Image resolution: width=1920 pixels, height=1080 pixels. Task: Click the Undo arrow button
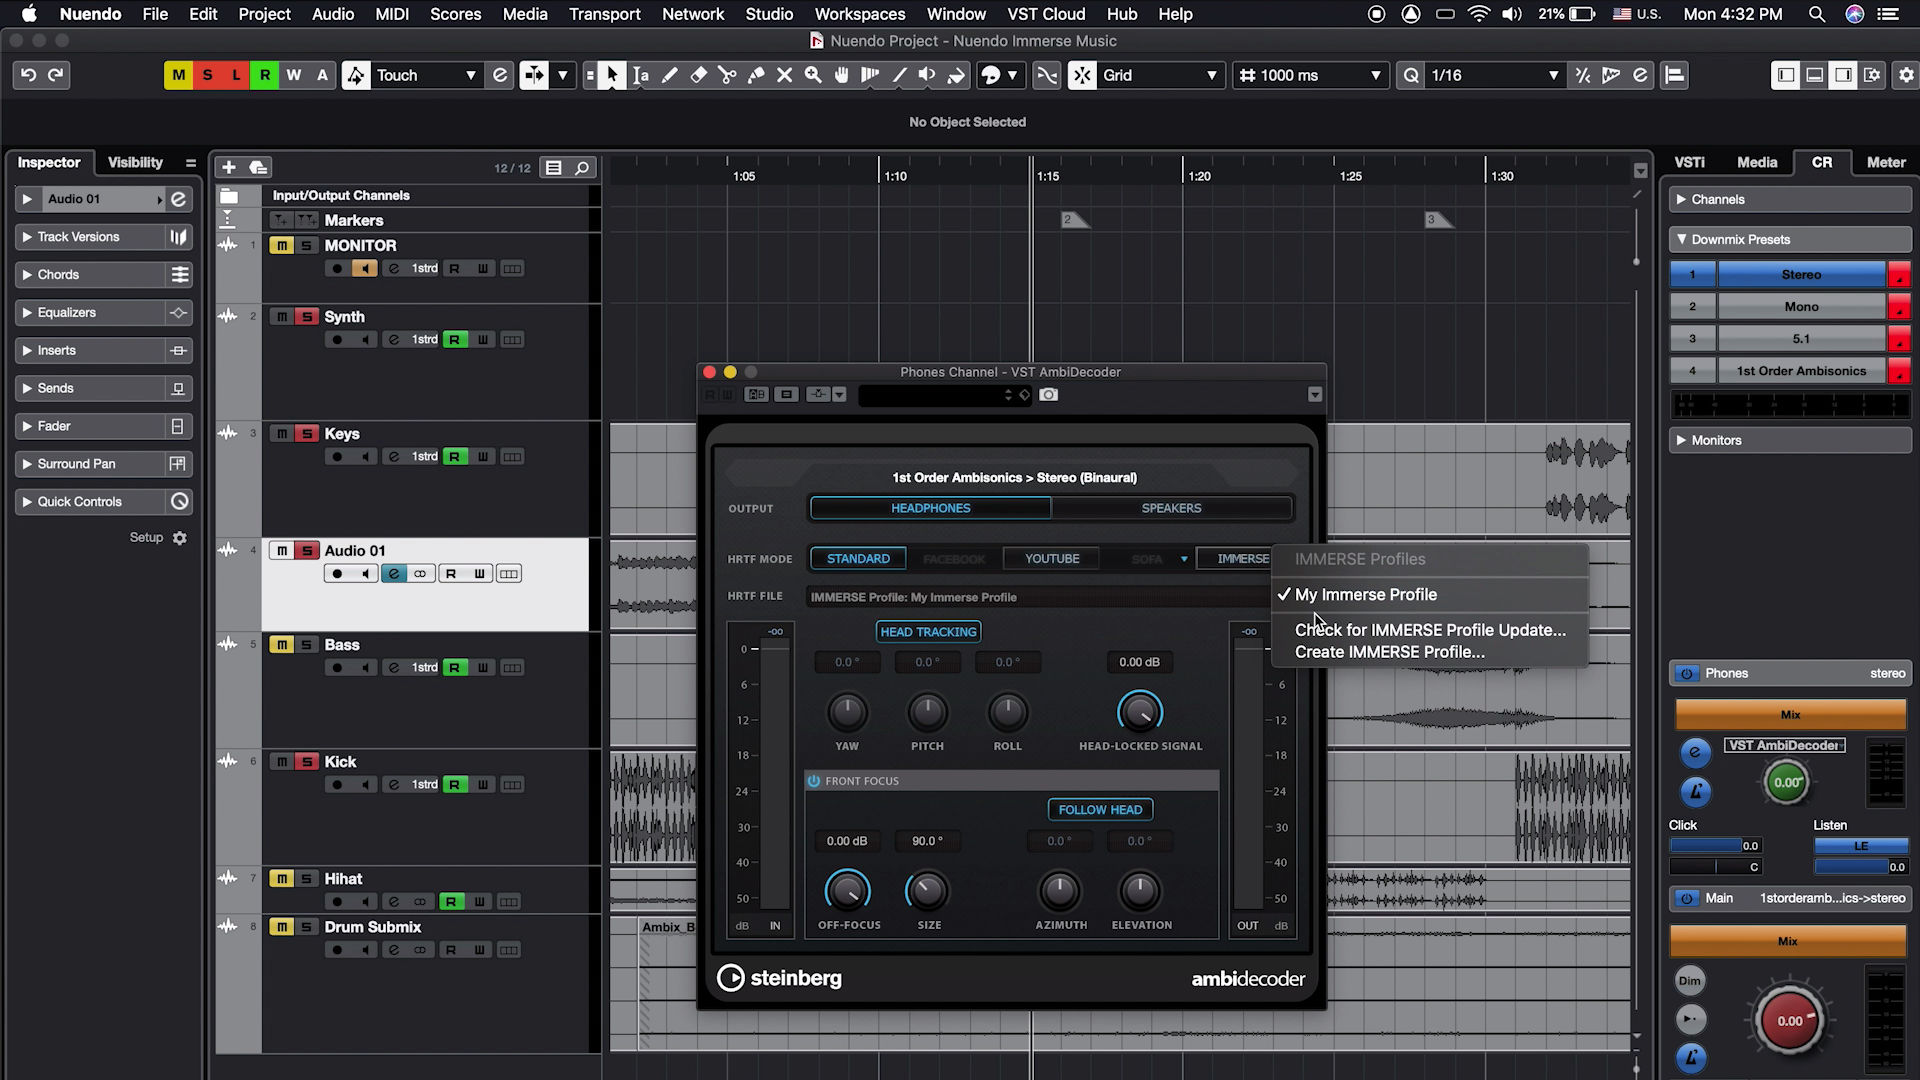[x=28, y=75]
